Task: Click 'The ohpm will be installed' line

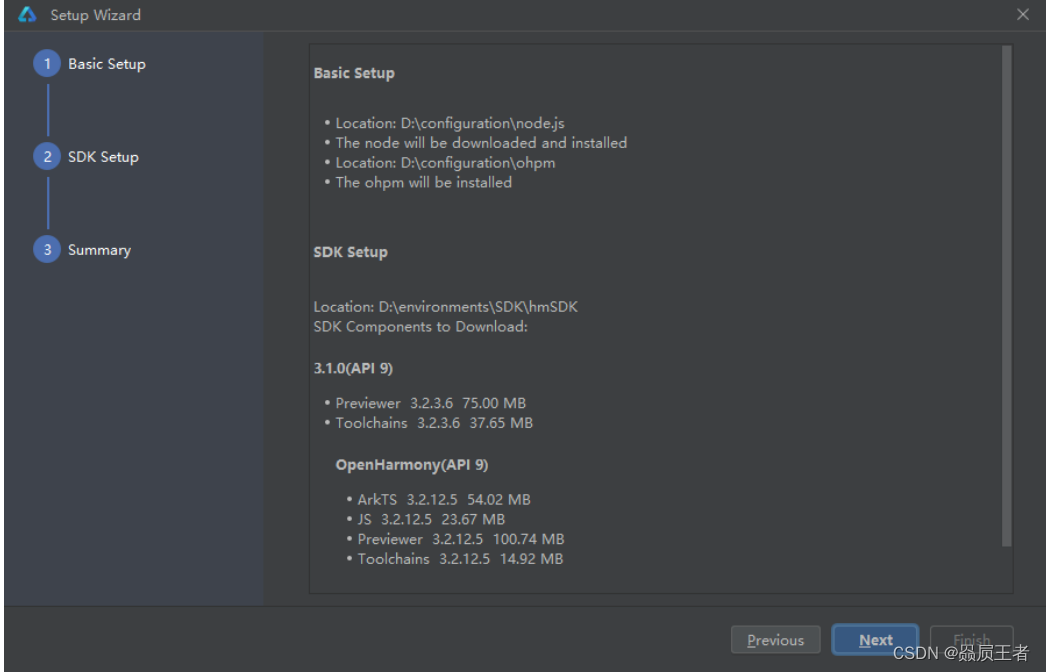Action: [x=424, y=182]
